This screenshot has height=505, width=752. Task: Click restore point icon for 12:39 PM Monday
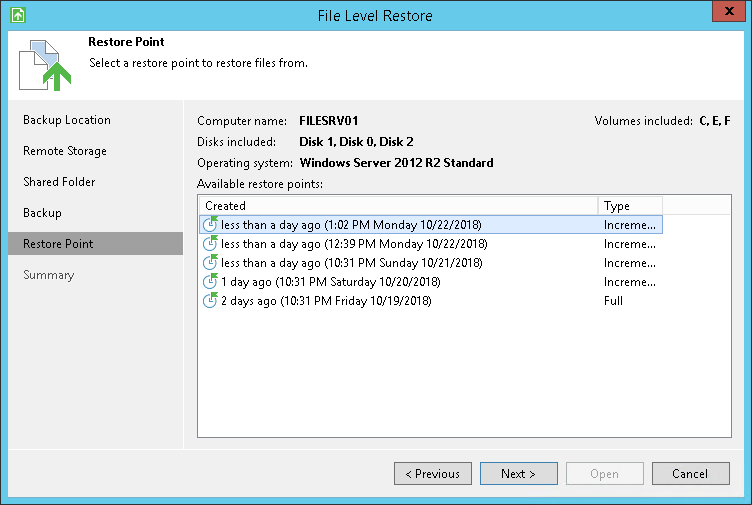(x=210, y=243)
